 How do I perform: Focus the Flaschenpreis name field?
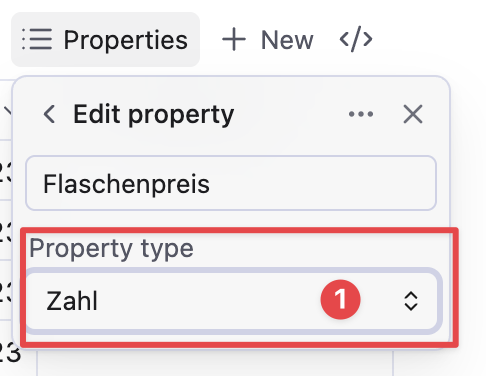231,183
